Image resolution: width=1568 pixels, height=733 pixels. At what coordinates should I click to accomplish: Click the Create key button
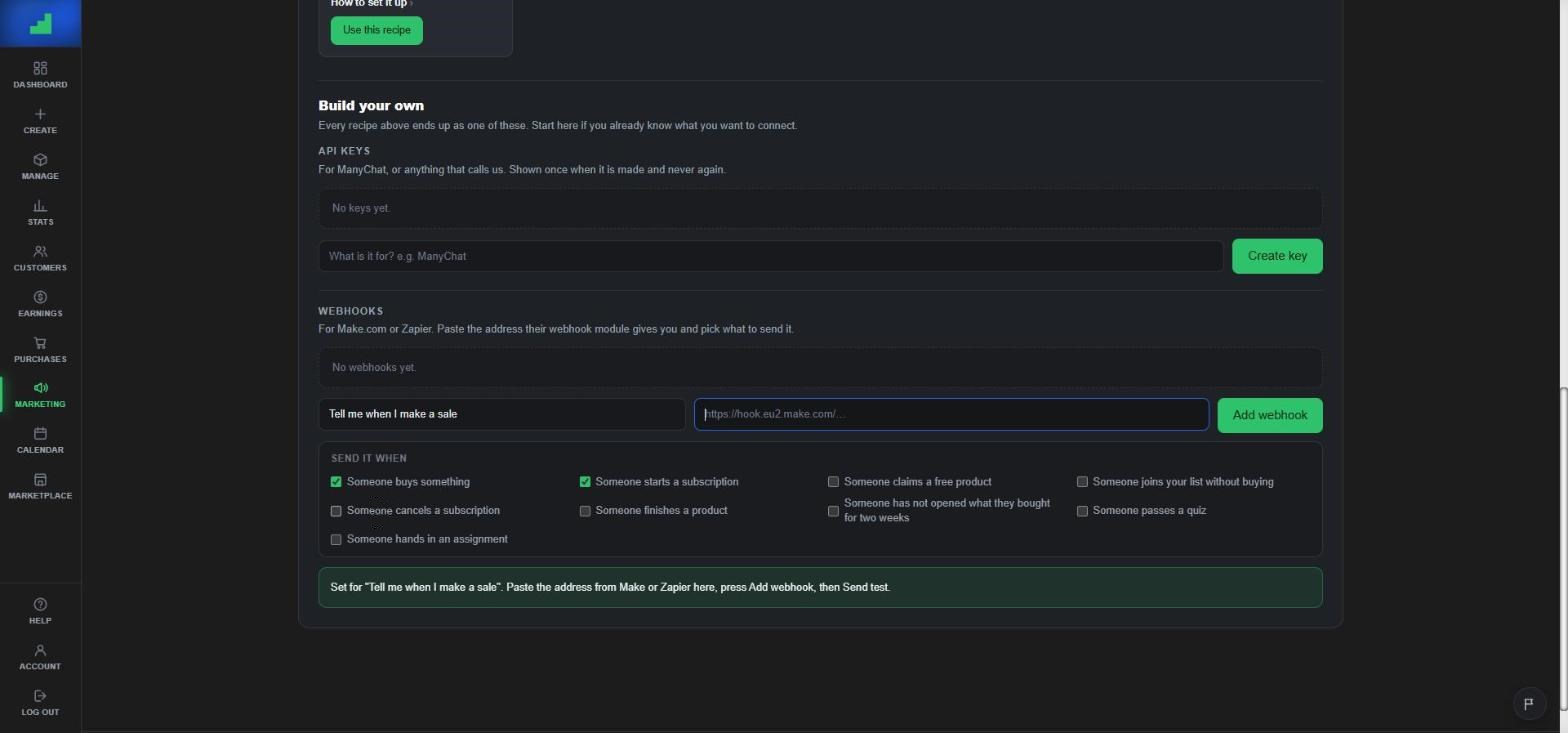1277,256
